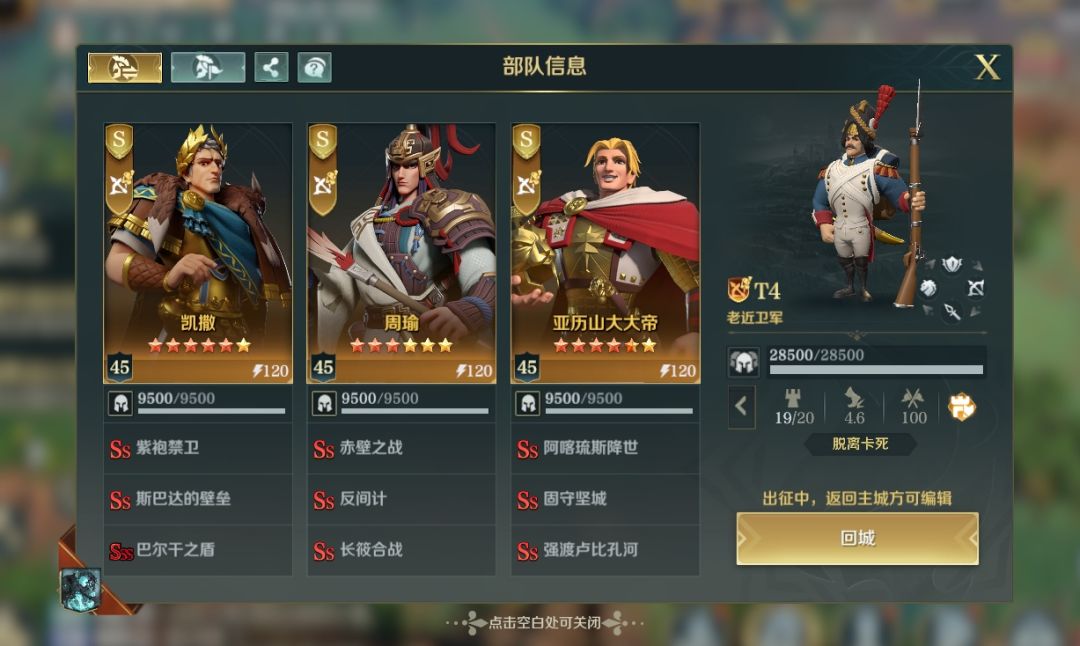The height and width of the screenshot is (646, 1080).
Task: Select skill 强渡卢比孔河
Action: (605, 550)
